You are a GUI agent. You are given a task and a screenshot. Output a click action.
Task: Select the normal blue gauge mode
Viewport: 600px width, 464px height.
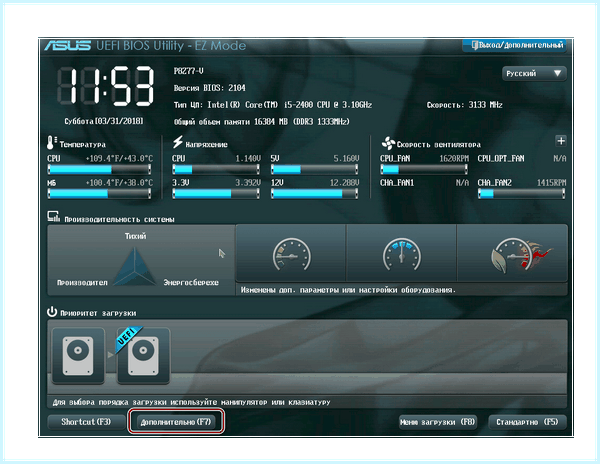tap(401, 254)
